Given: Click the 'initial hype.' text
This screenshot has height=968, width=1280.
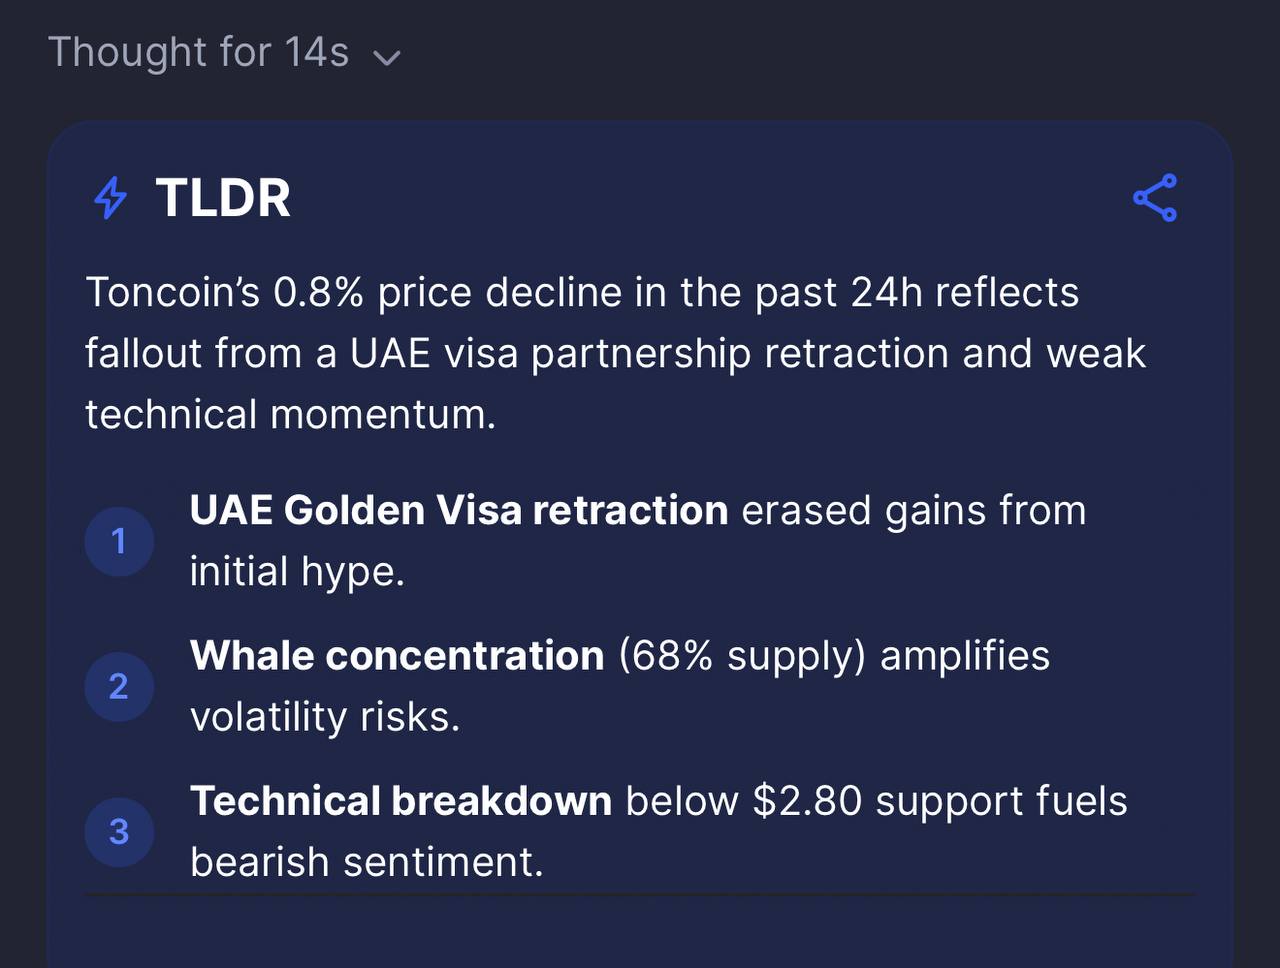Looking at the screenshot, I should tap(297, 572).
